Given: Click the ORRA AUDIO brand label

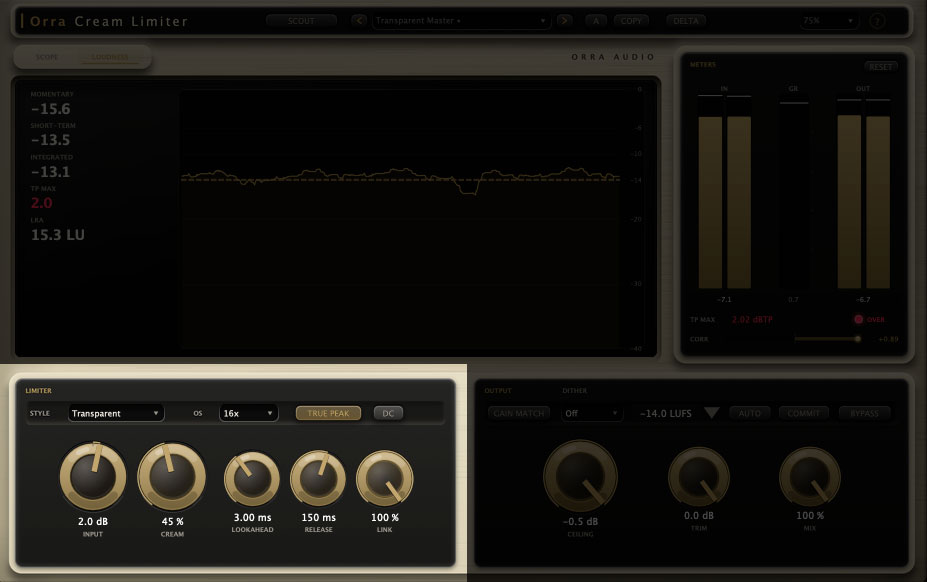Looking at the screenshot, I should [613, 57].
